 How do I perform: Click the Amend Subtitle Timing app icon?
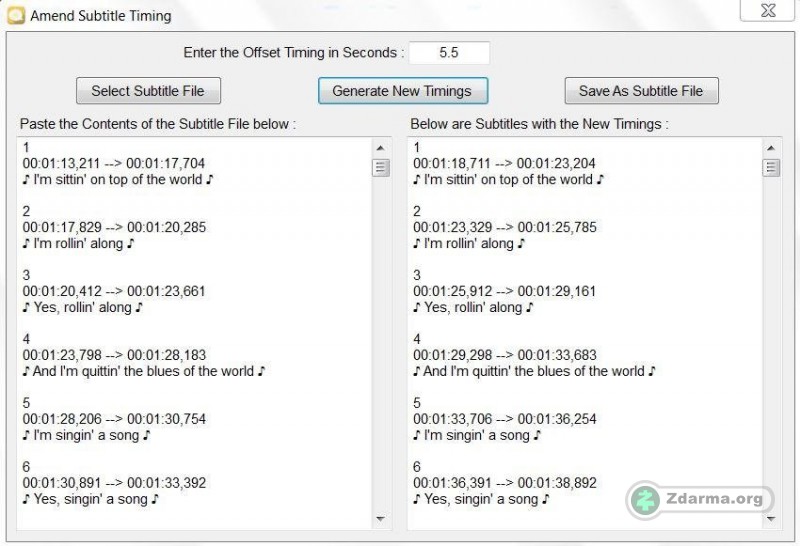[16, 15]
